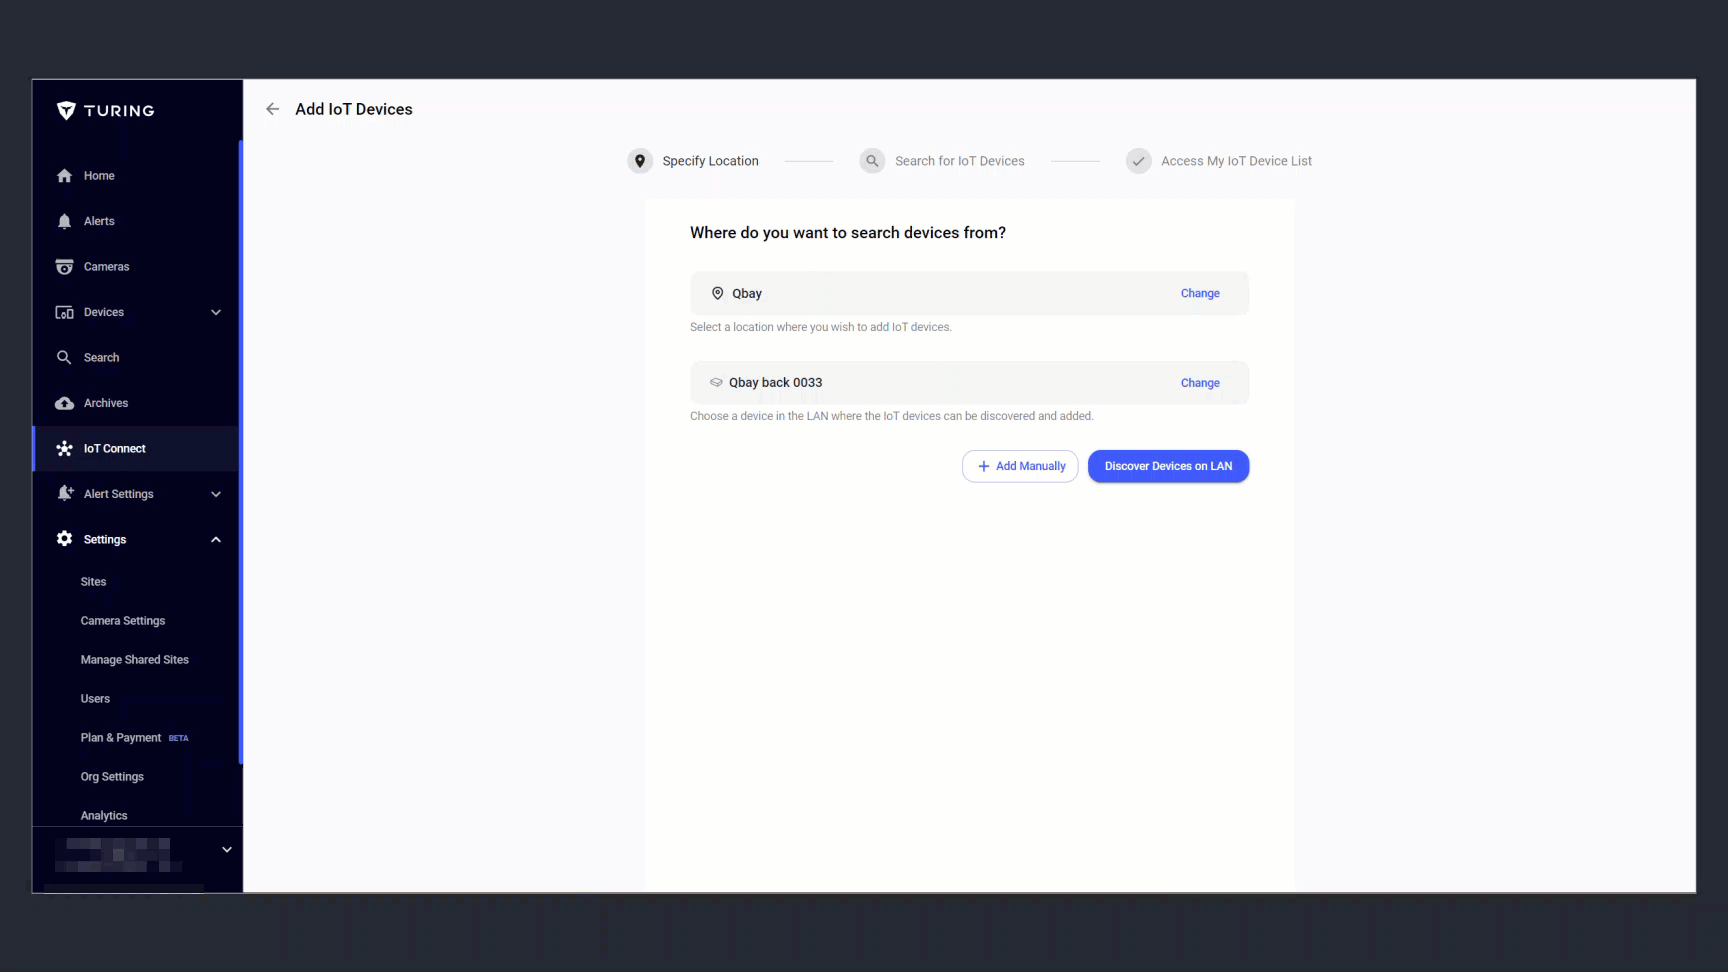1728x972 pixels.
Task: Expand the Alert Settings chevron
Action: (x=216, y=494)
